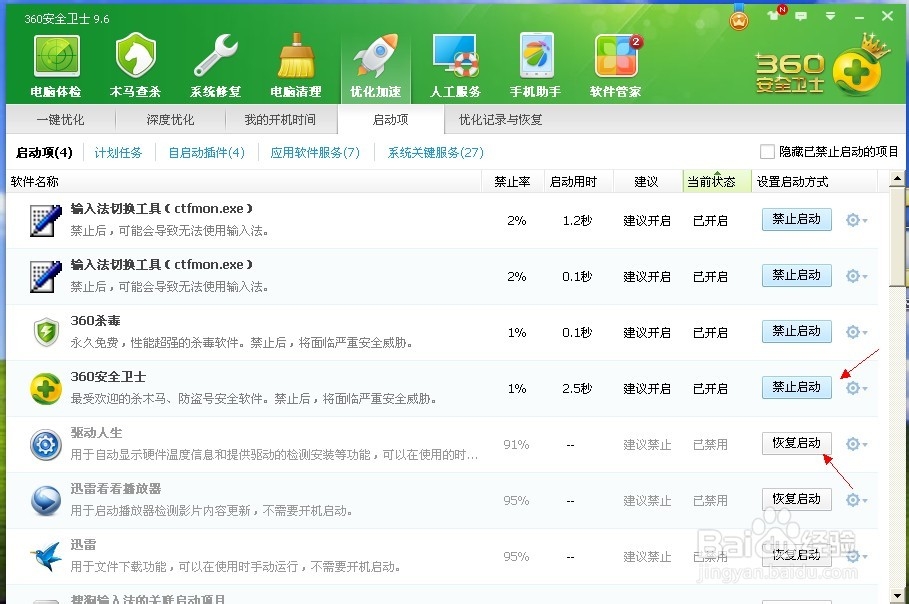Click first ctfmon.exe pen icon
The image size is (909, 604).
[x=46, y=220]
